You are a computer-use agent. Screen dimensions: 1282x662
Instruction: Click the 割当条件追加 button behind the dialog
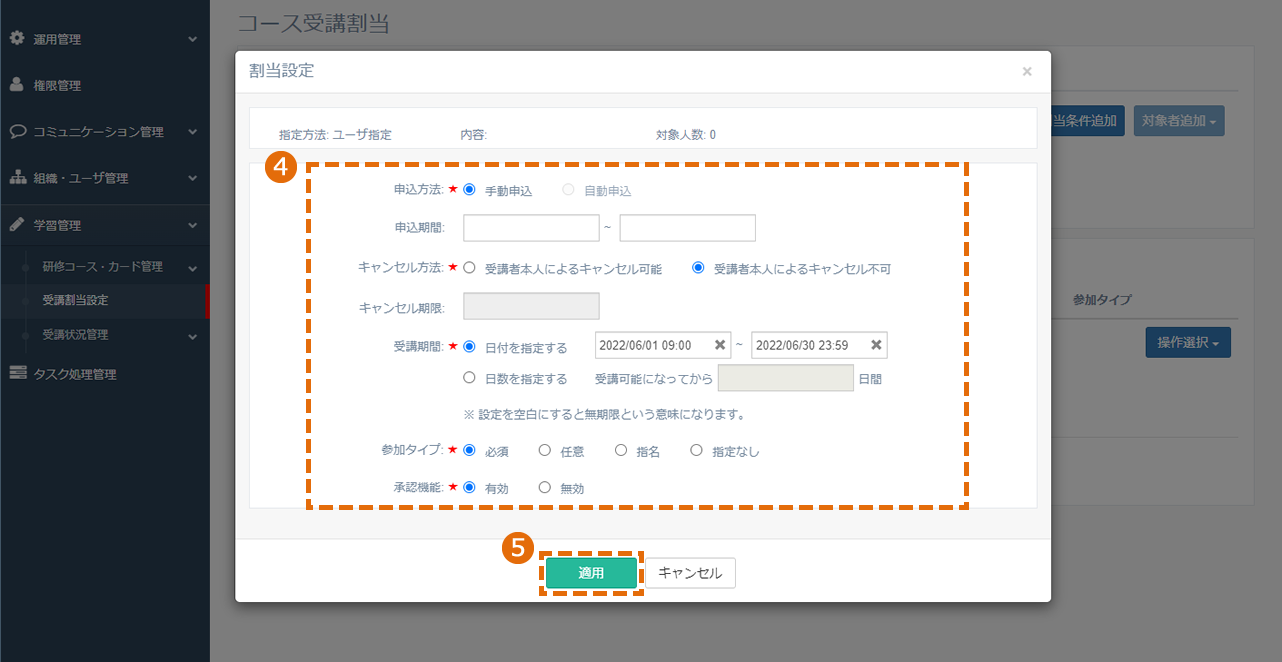[x=1088, y=121]
